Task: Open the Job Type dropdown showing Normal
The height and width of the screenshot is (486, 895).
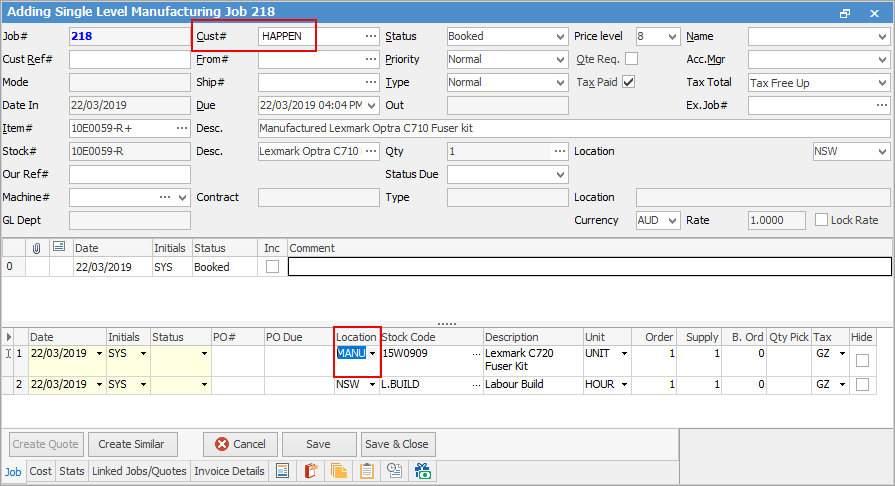Action: (560, 83)
